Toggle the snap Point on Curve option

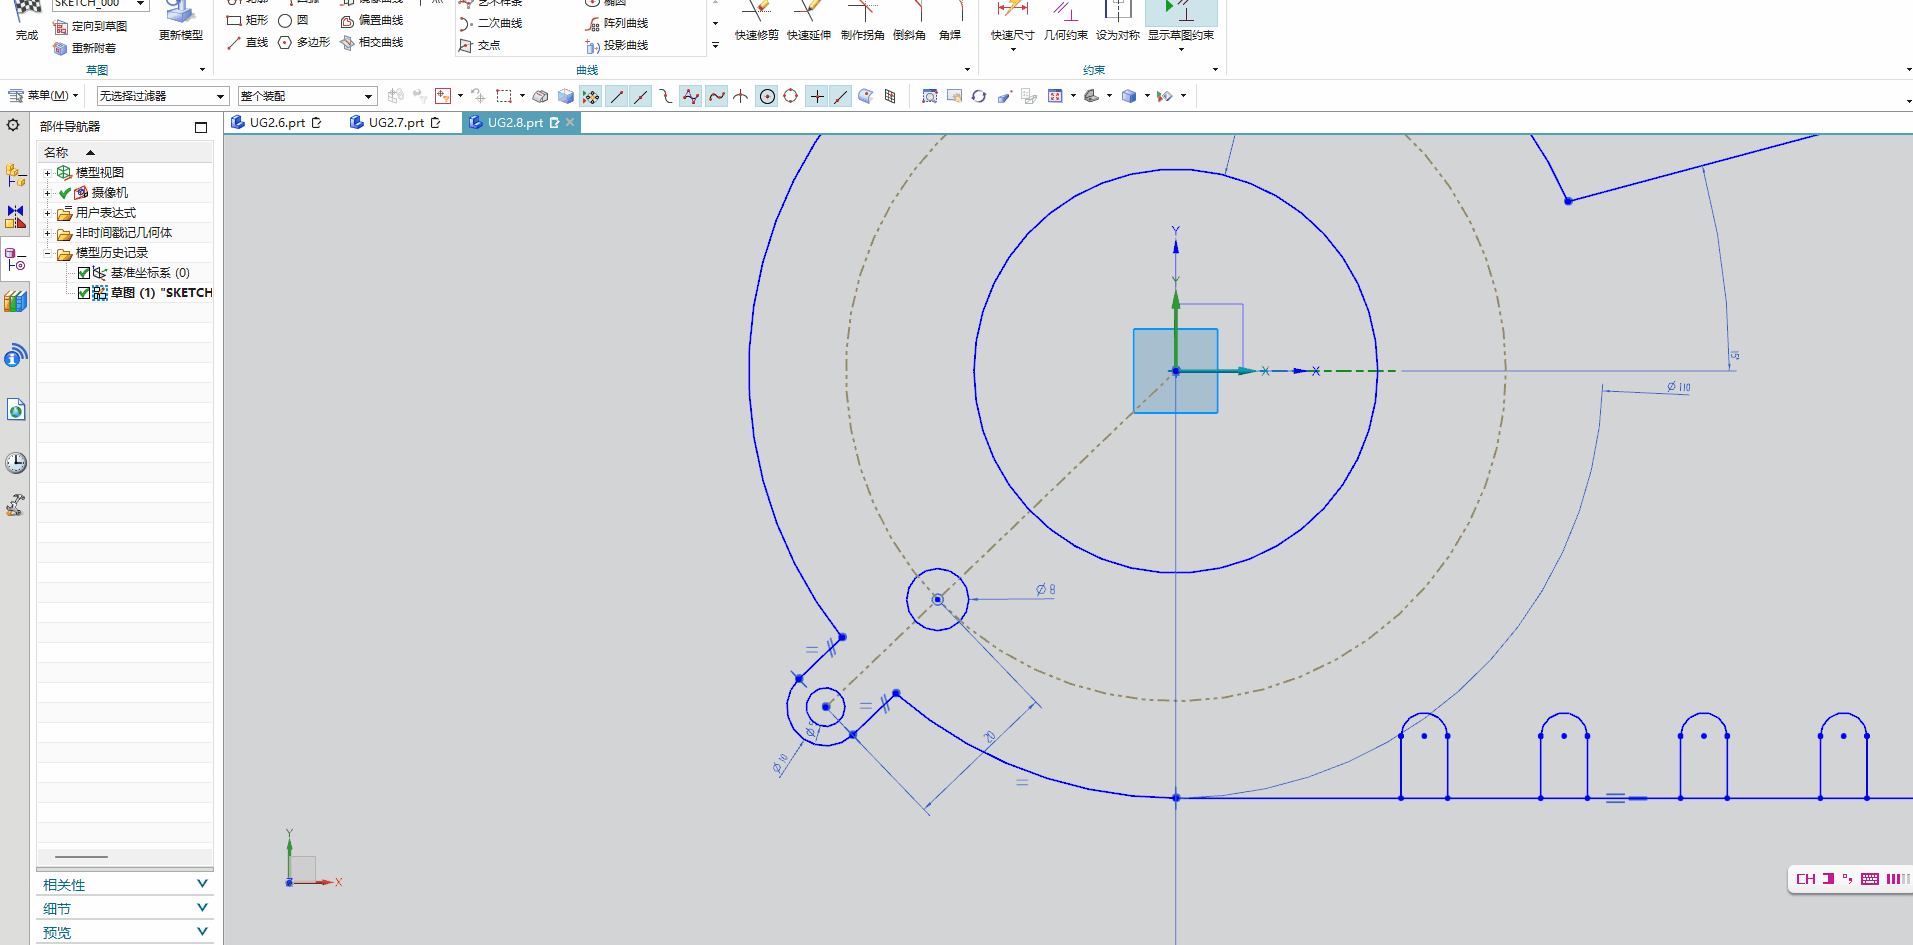pos(841,96)
